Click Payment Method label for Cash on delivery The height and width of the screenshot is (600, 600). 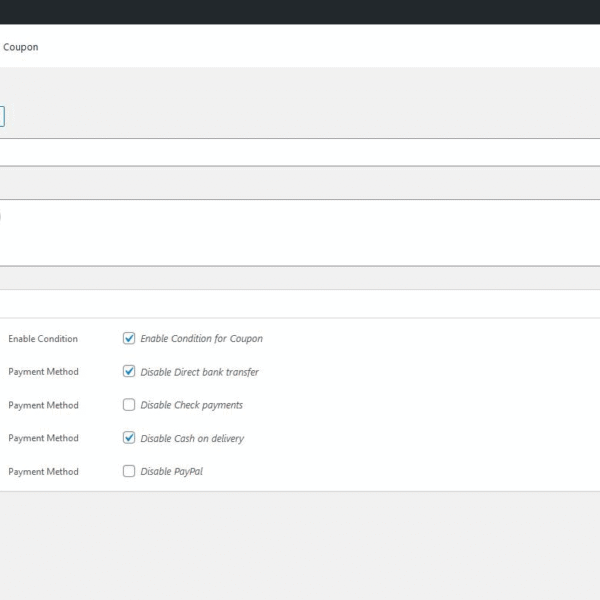(x=43, y=438)
